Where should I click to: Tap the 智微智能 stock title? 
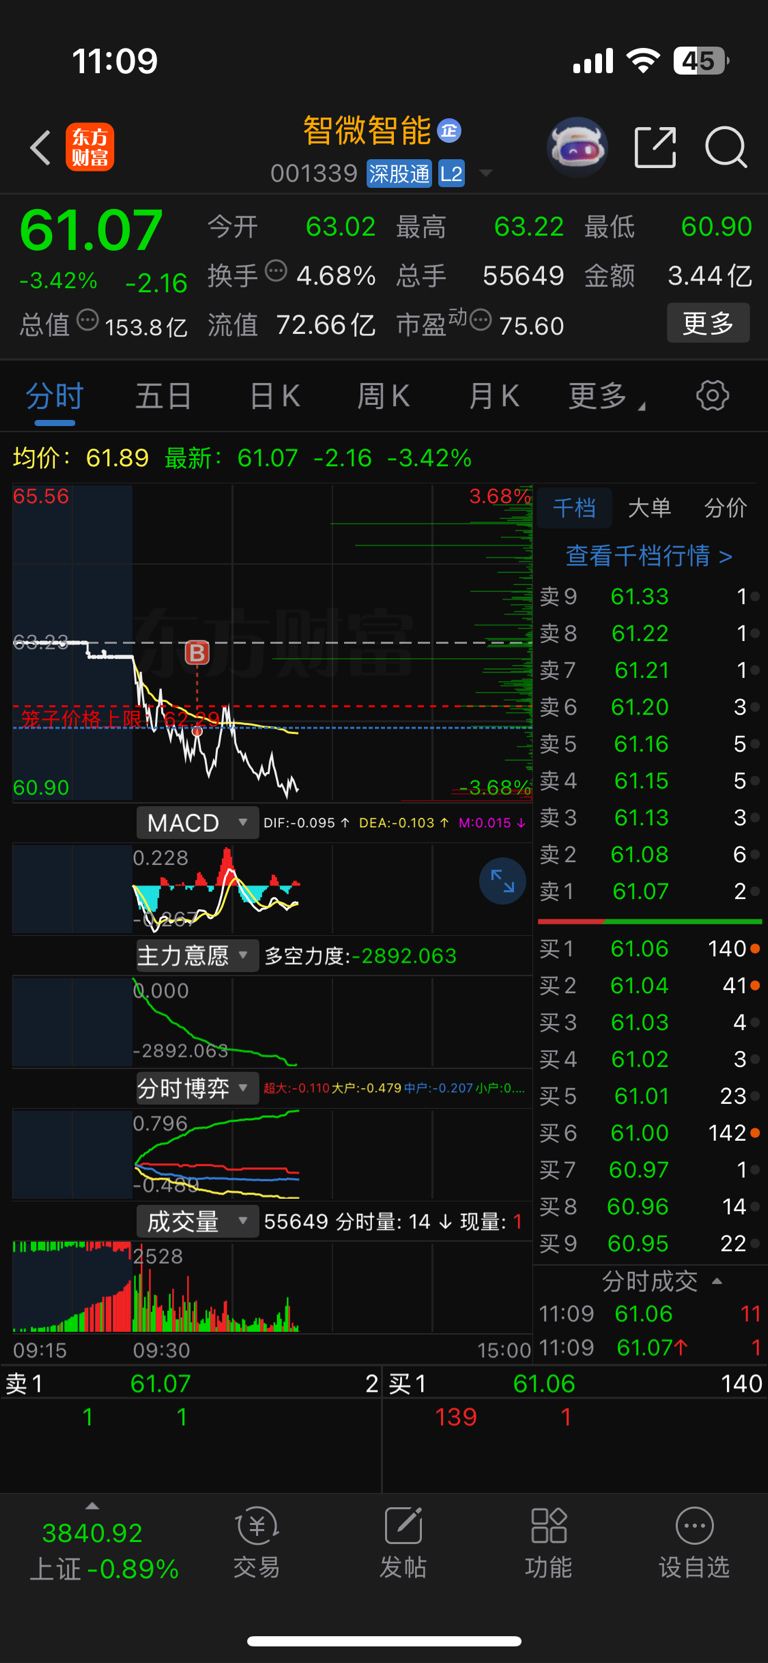coord(367,130)
